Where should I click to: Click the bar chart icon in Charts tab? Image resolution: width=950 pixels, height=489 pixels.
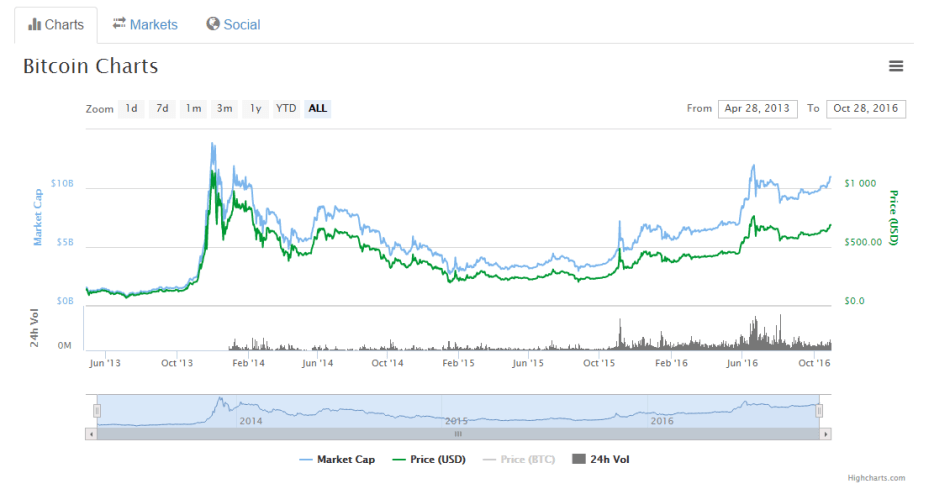tap(35, 25)
